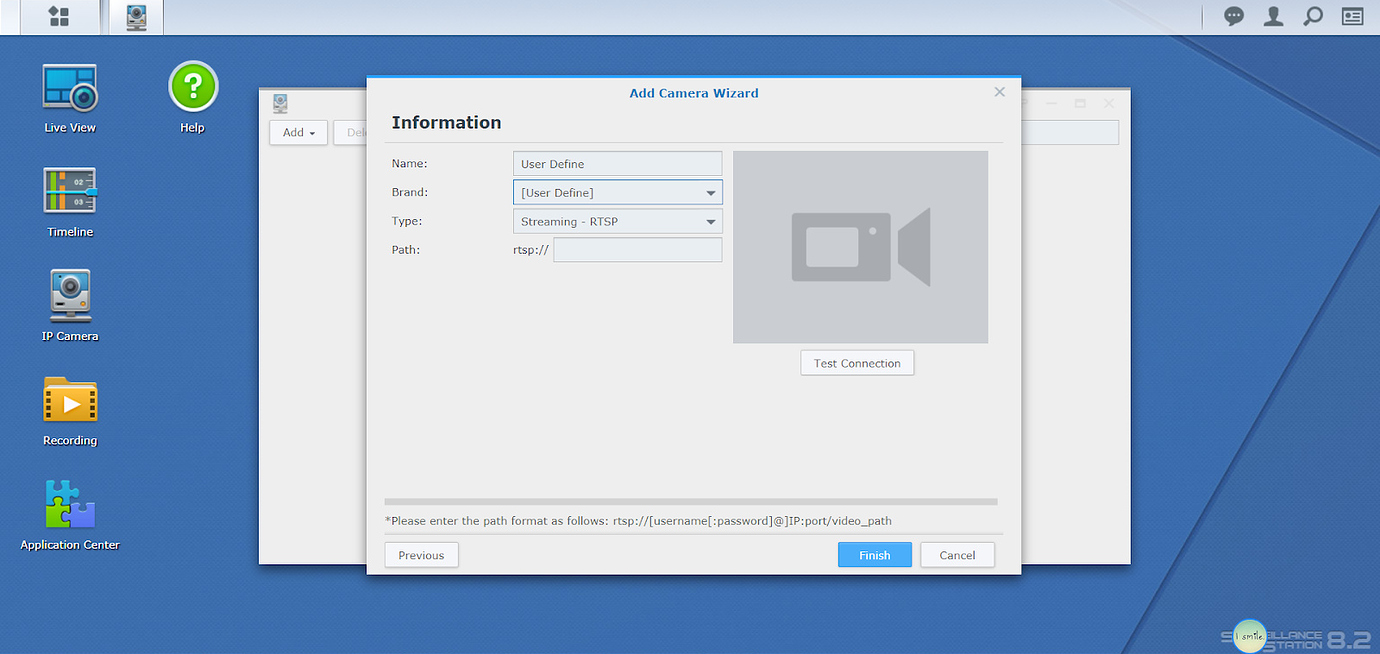Open the widgets panel in the top-right
Image resolution: width=1380 pixels, height=654 pixels.
click(1352, 16)
